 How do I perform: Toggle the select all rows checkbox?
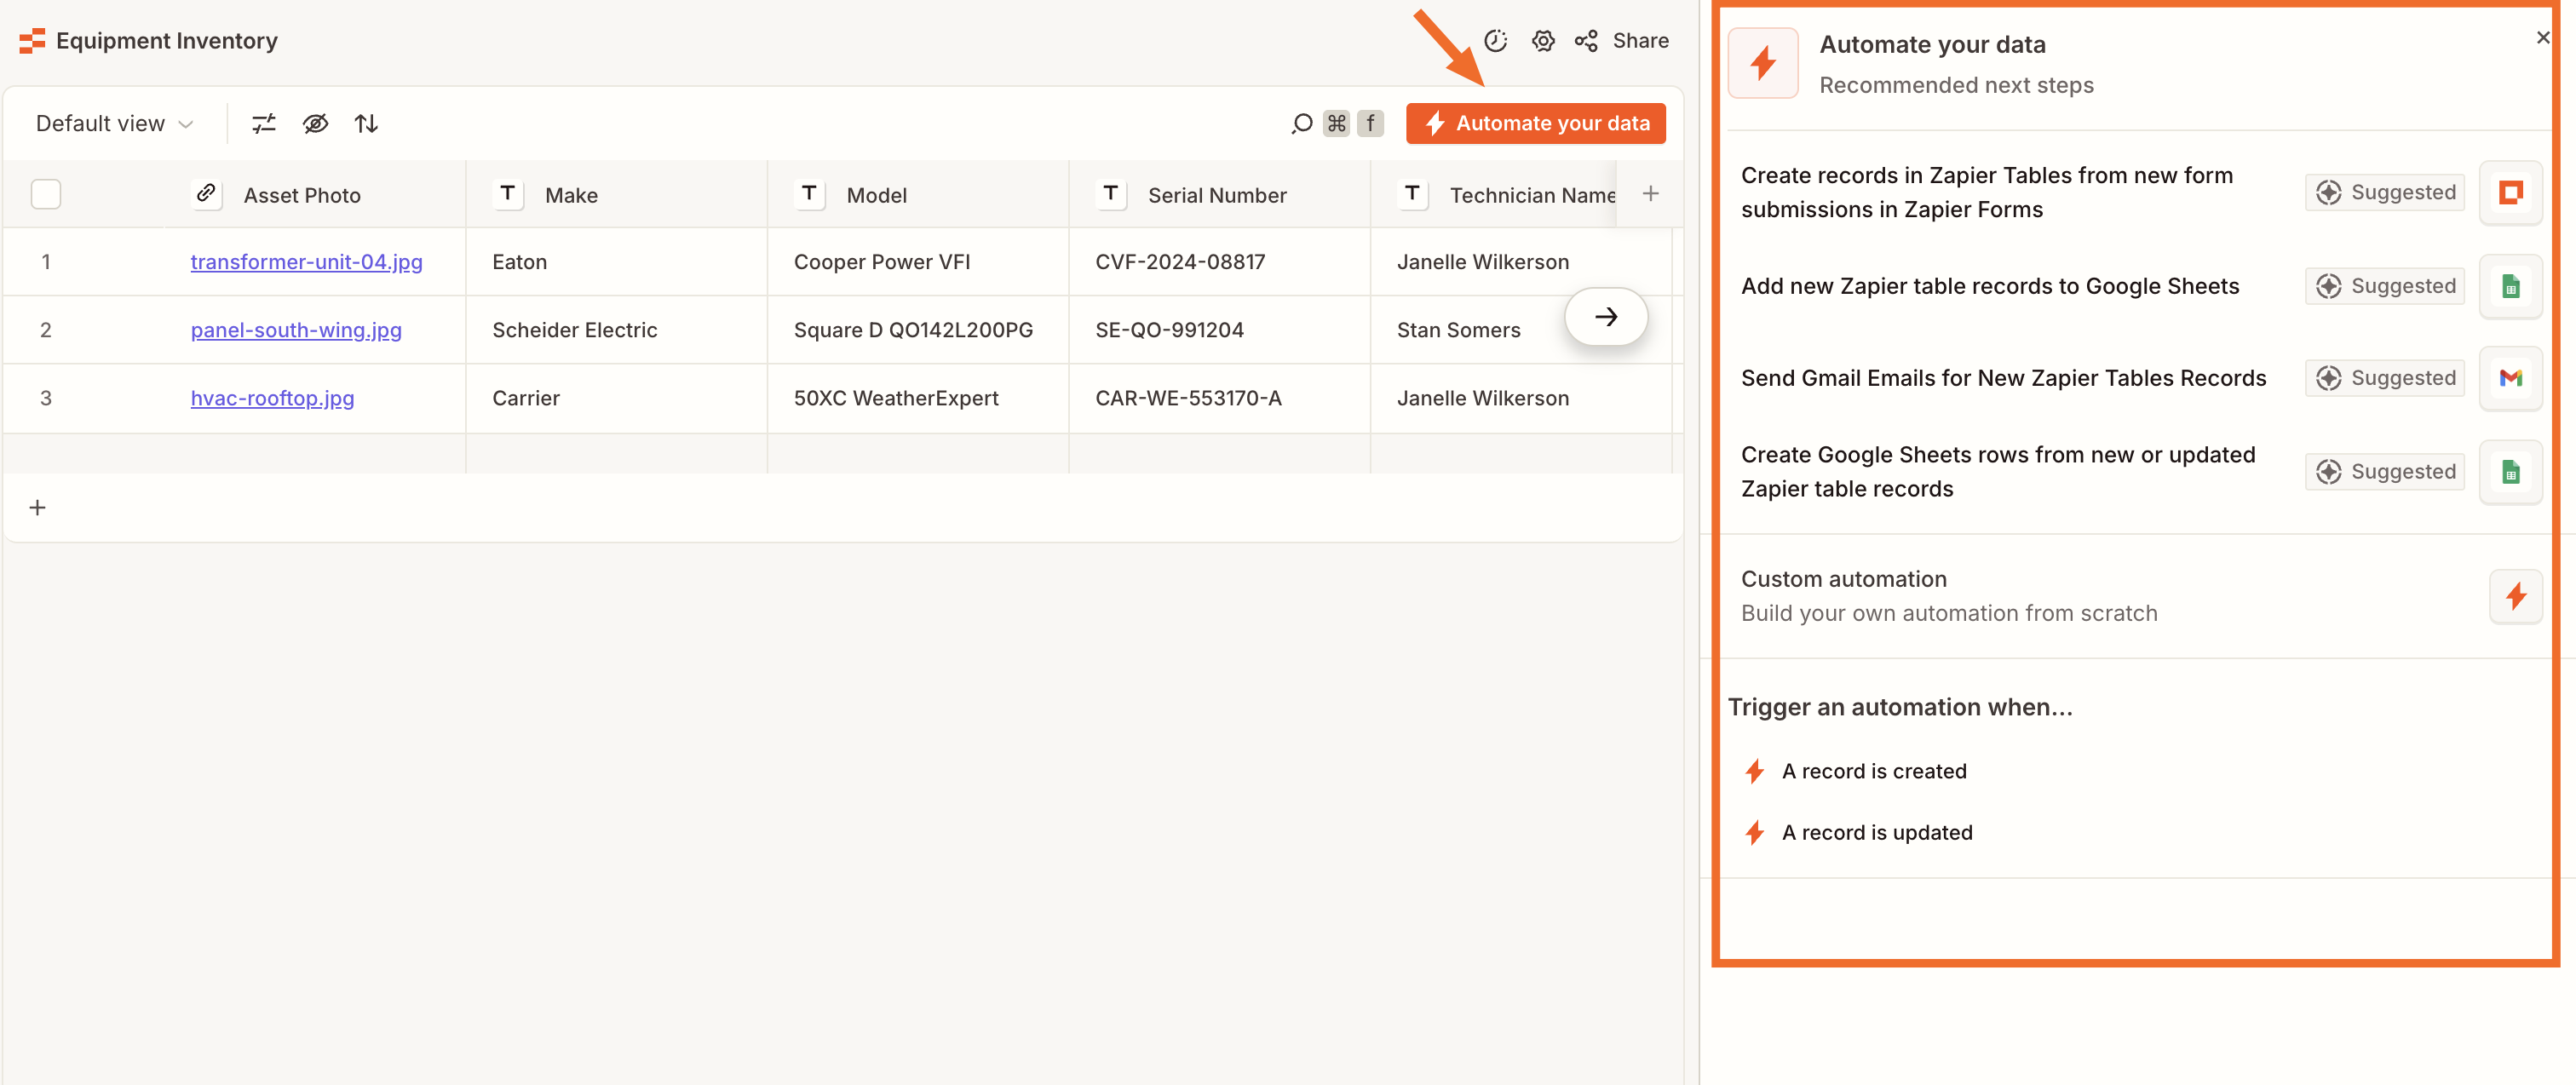click(46, 194)
